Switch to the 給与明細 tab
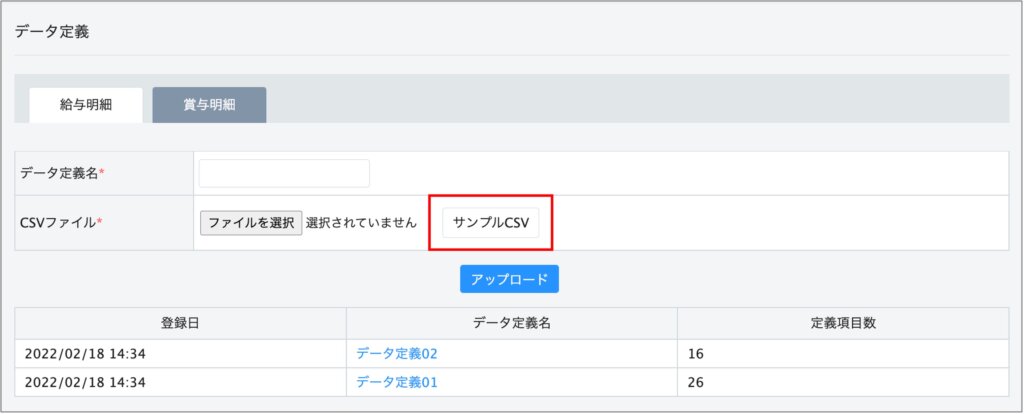The height and width of the screenshot is (414, 1024). tap(85, 105)
